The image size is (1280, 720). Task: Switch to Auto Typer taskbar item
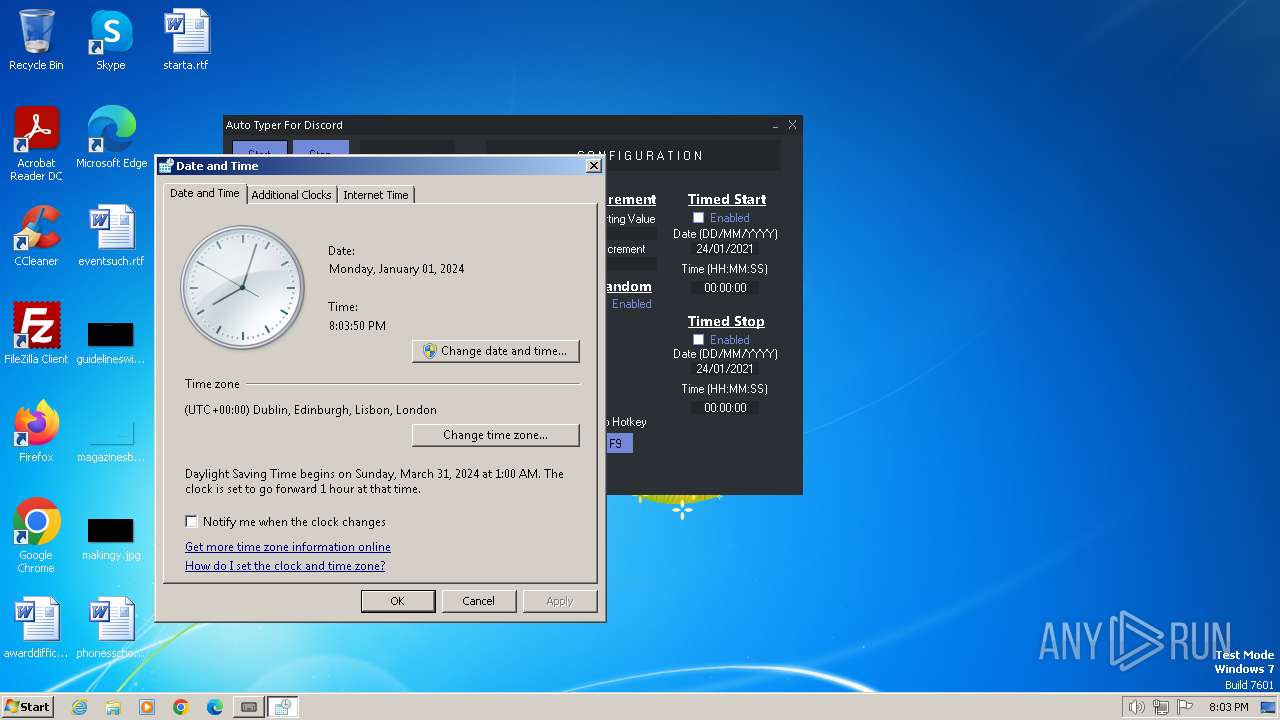(249, 707)
